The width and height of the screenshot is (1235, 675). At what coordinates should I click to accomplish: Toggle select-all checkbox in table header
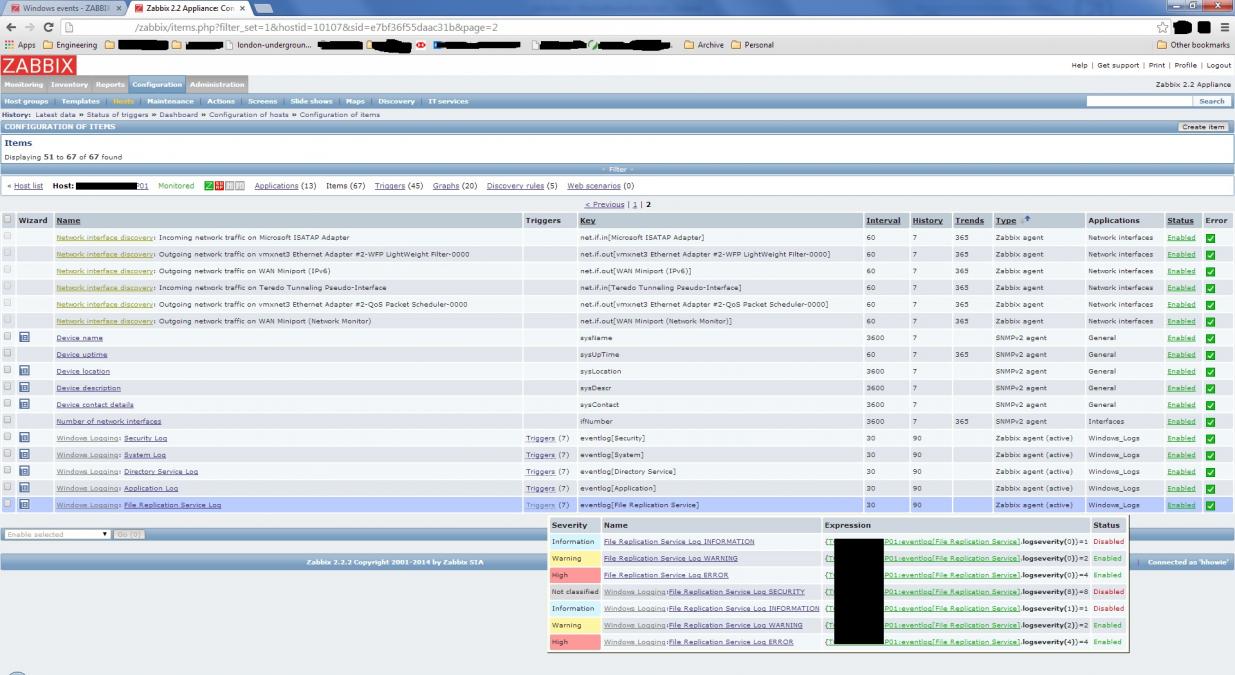point(8,220)
